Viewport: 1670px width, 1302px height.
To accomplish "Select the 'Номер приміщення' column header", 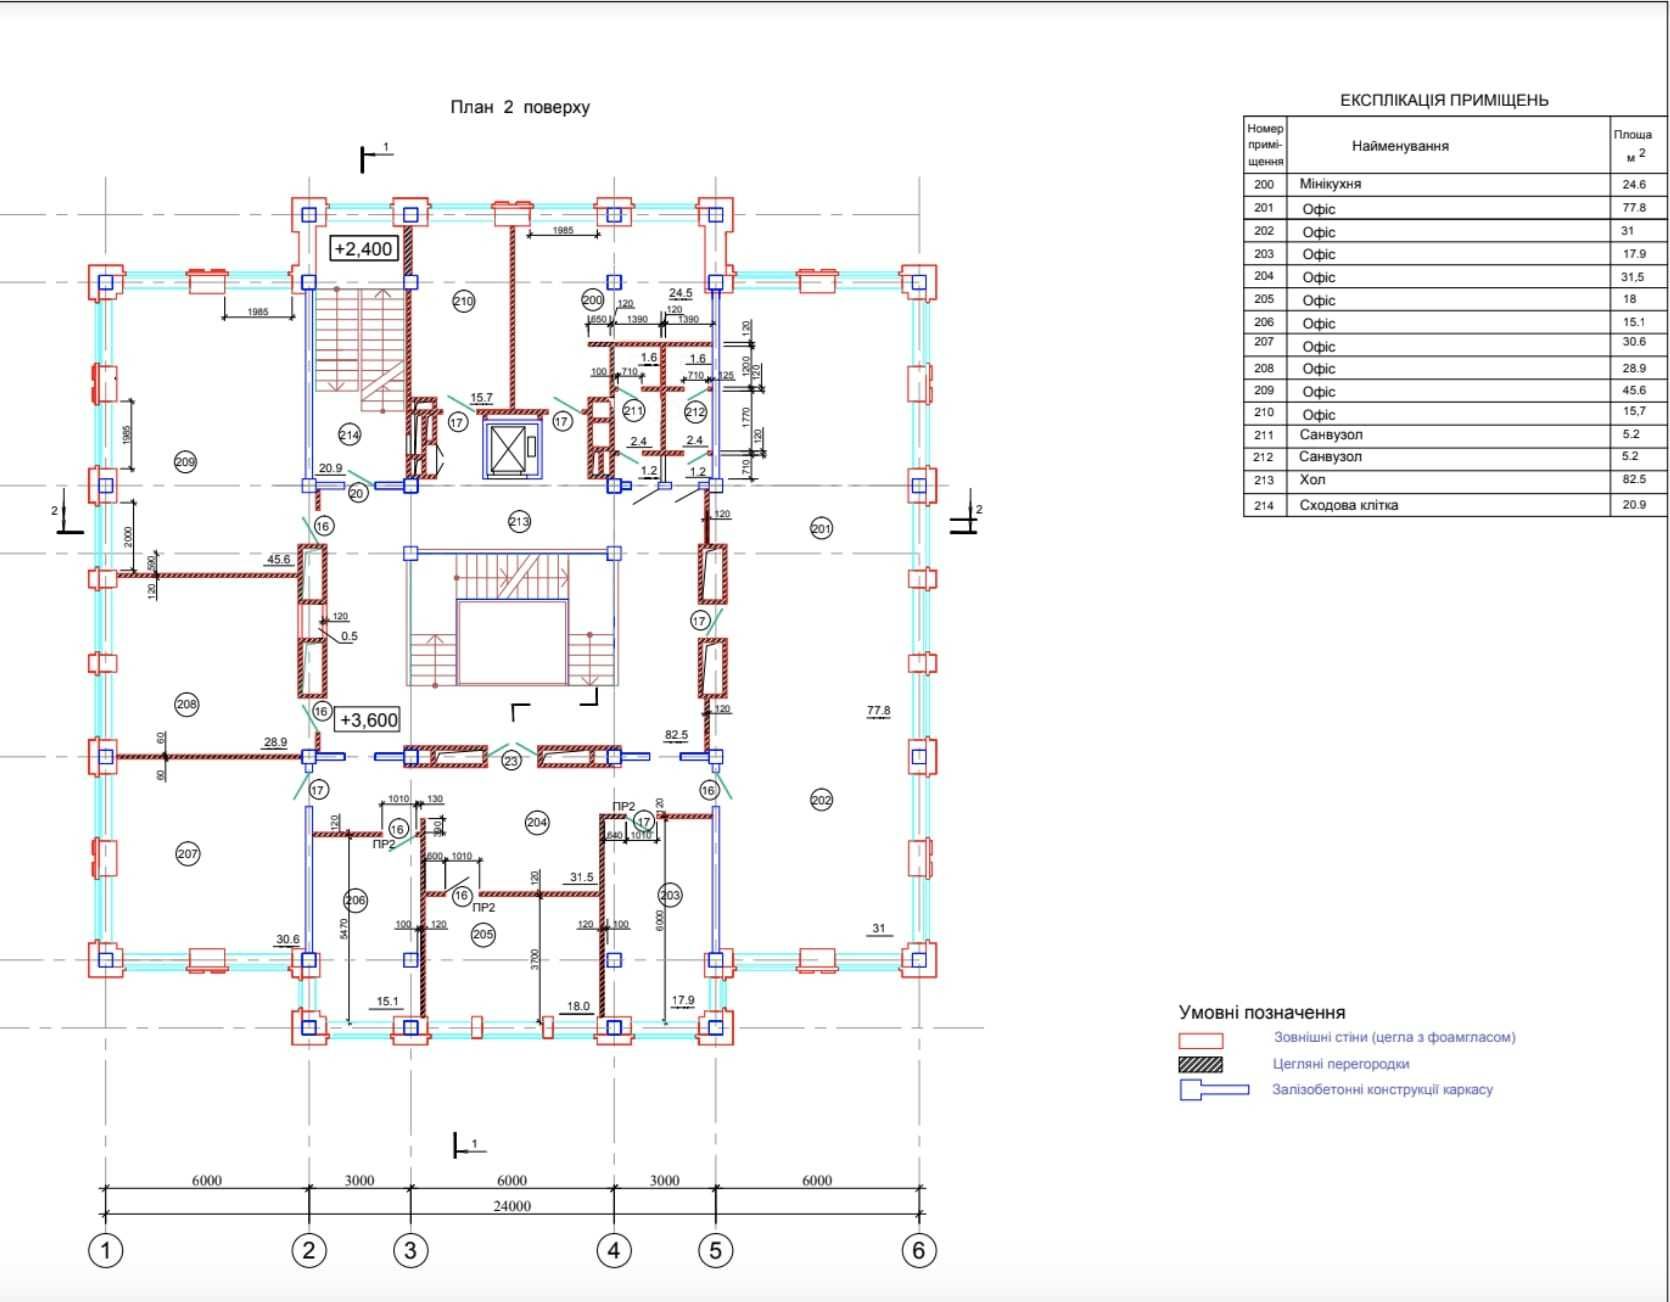I will 1265,145.
